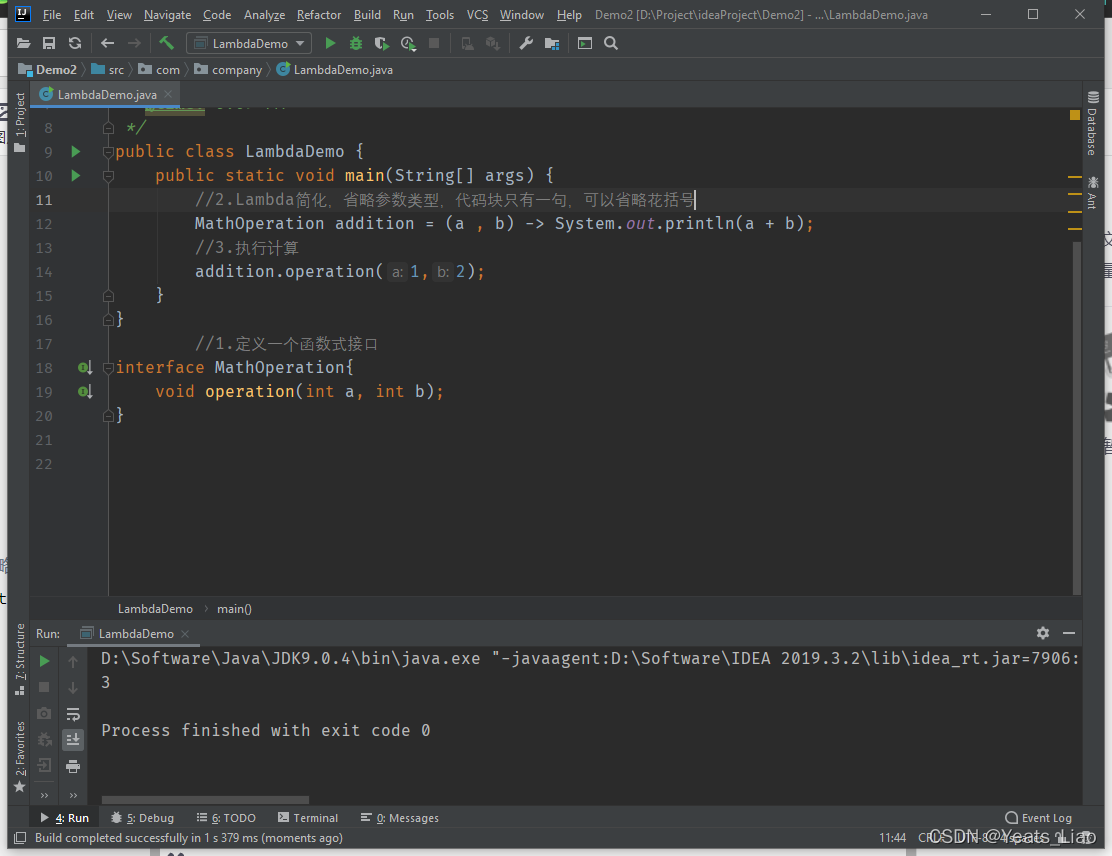1112x856 pixels.
Task: Open the Structure tool window tab
Action: pos(19,660)
